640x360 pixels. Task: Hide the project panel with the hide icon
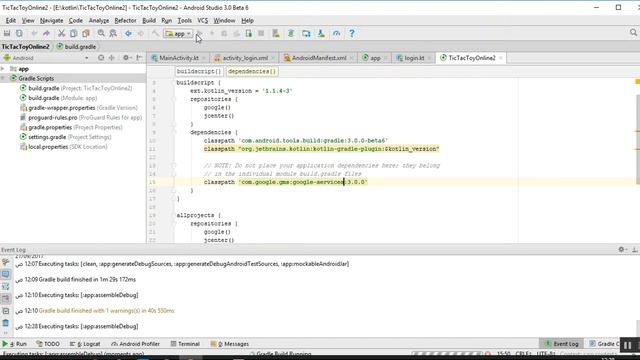coord(139,58)
